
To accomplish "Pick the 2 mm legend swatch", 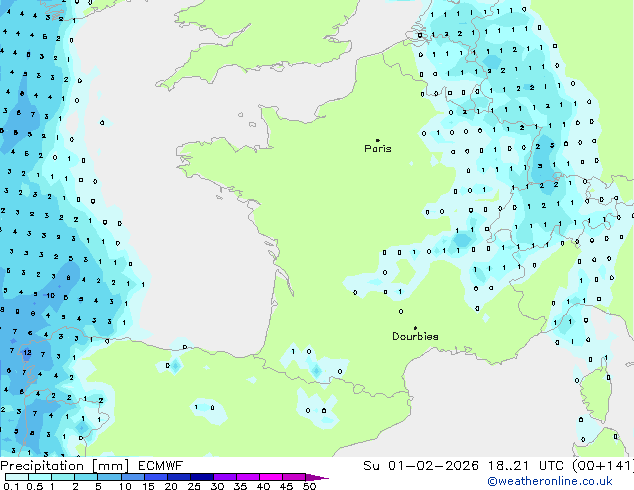I will 86,477.
